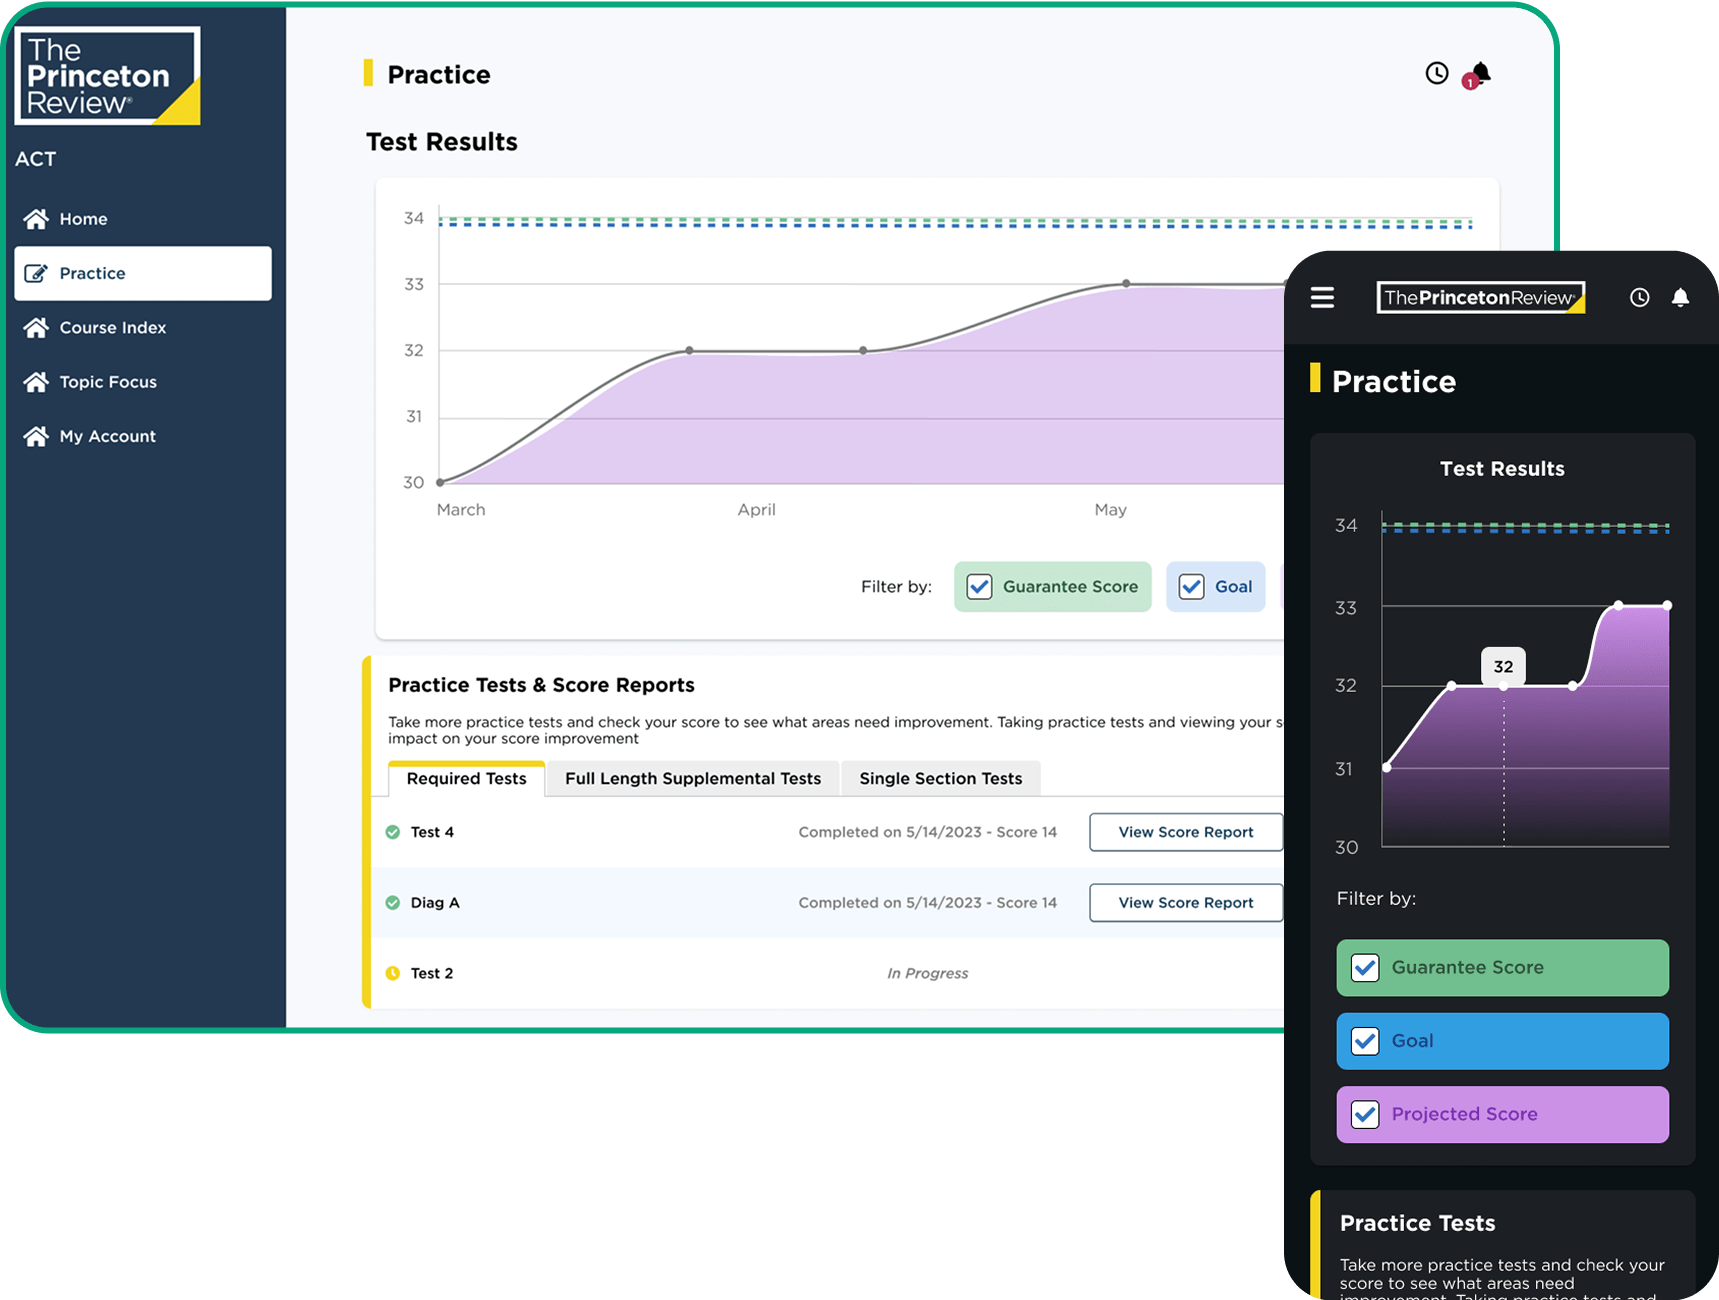Click the green check icon beside Test 4

point(393,832)
